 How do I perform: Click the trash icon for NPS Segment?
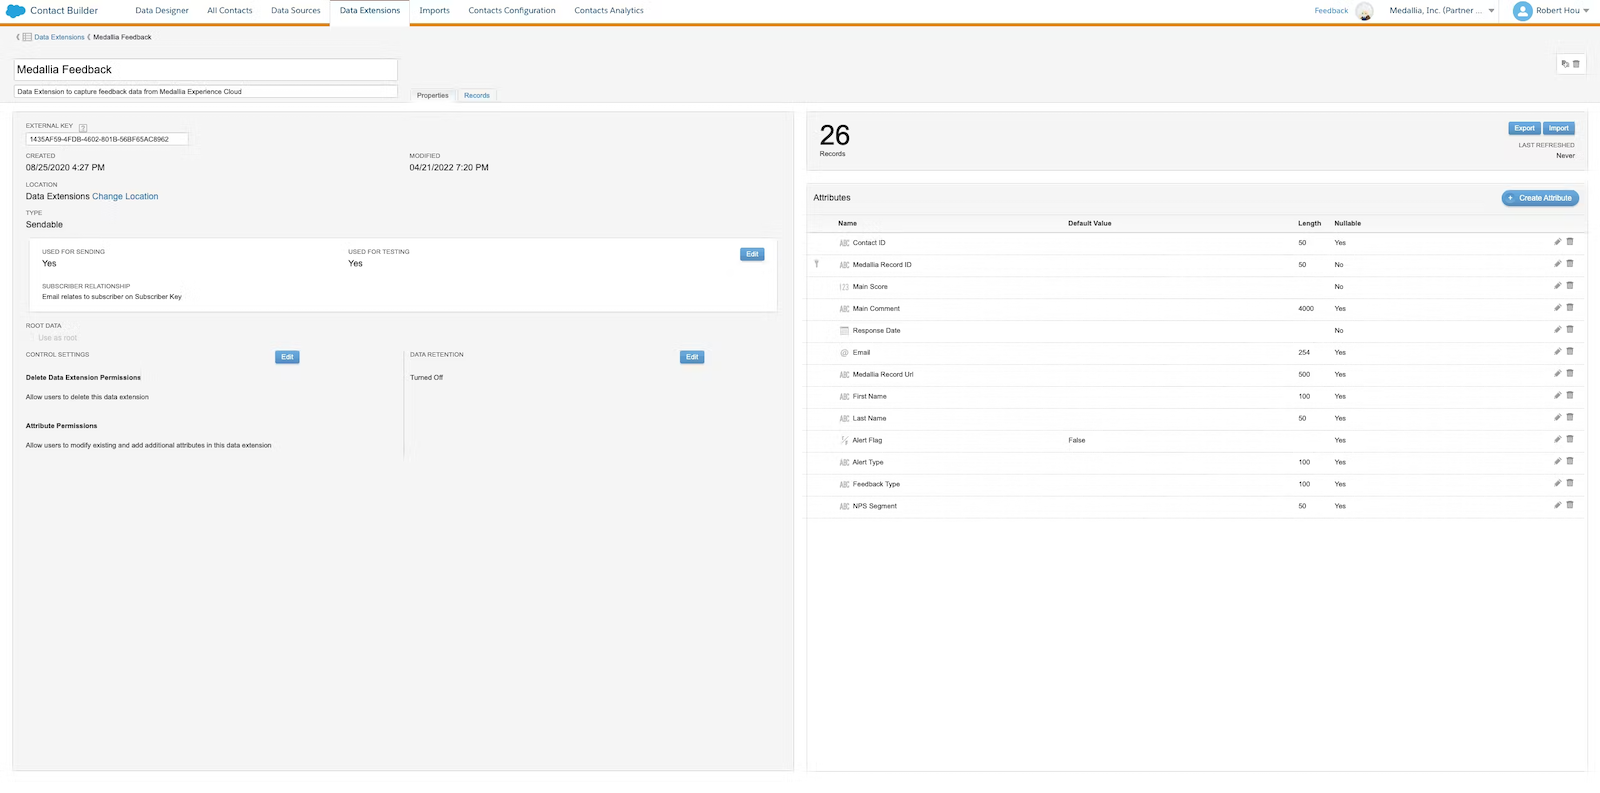click(1570, 505)
